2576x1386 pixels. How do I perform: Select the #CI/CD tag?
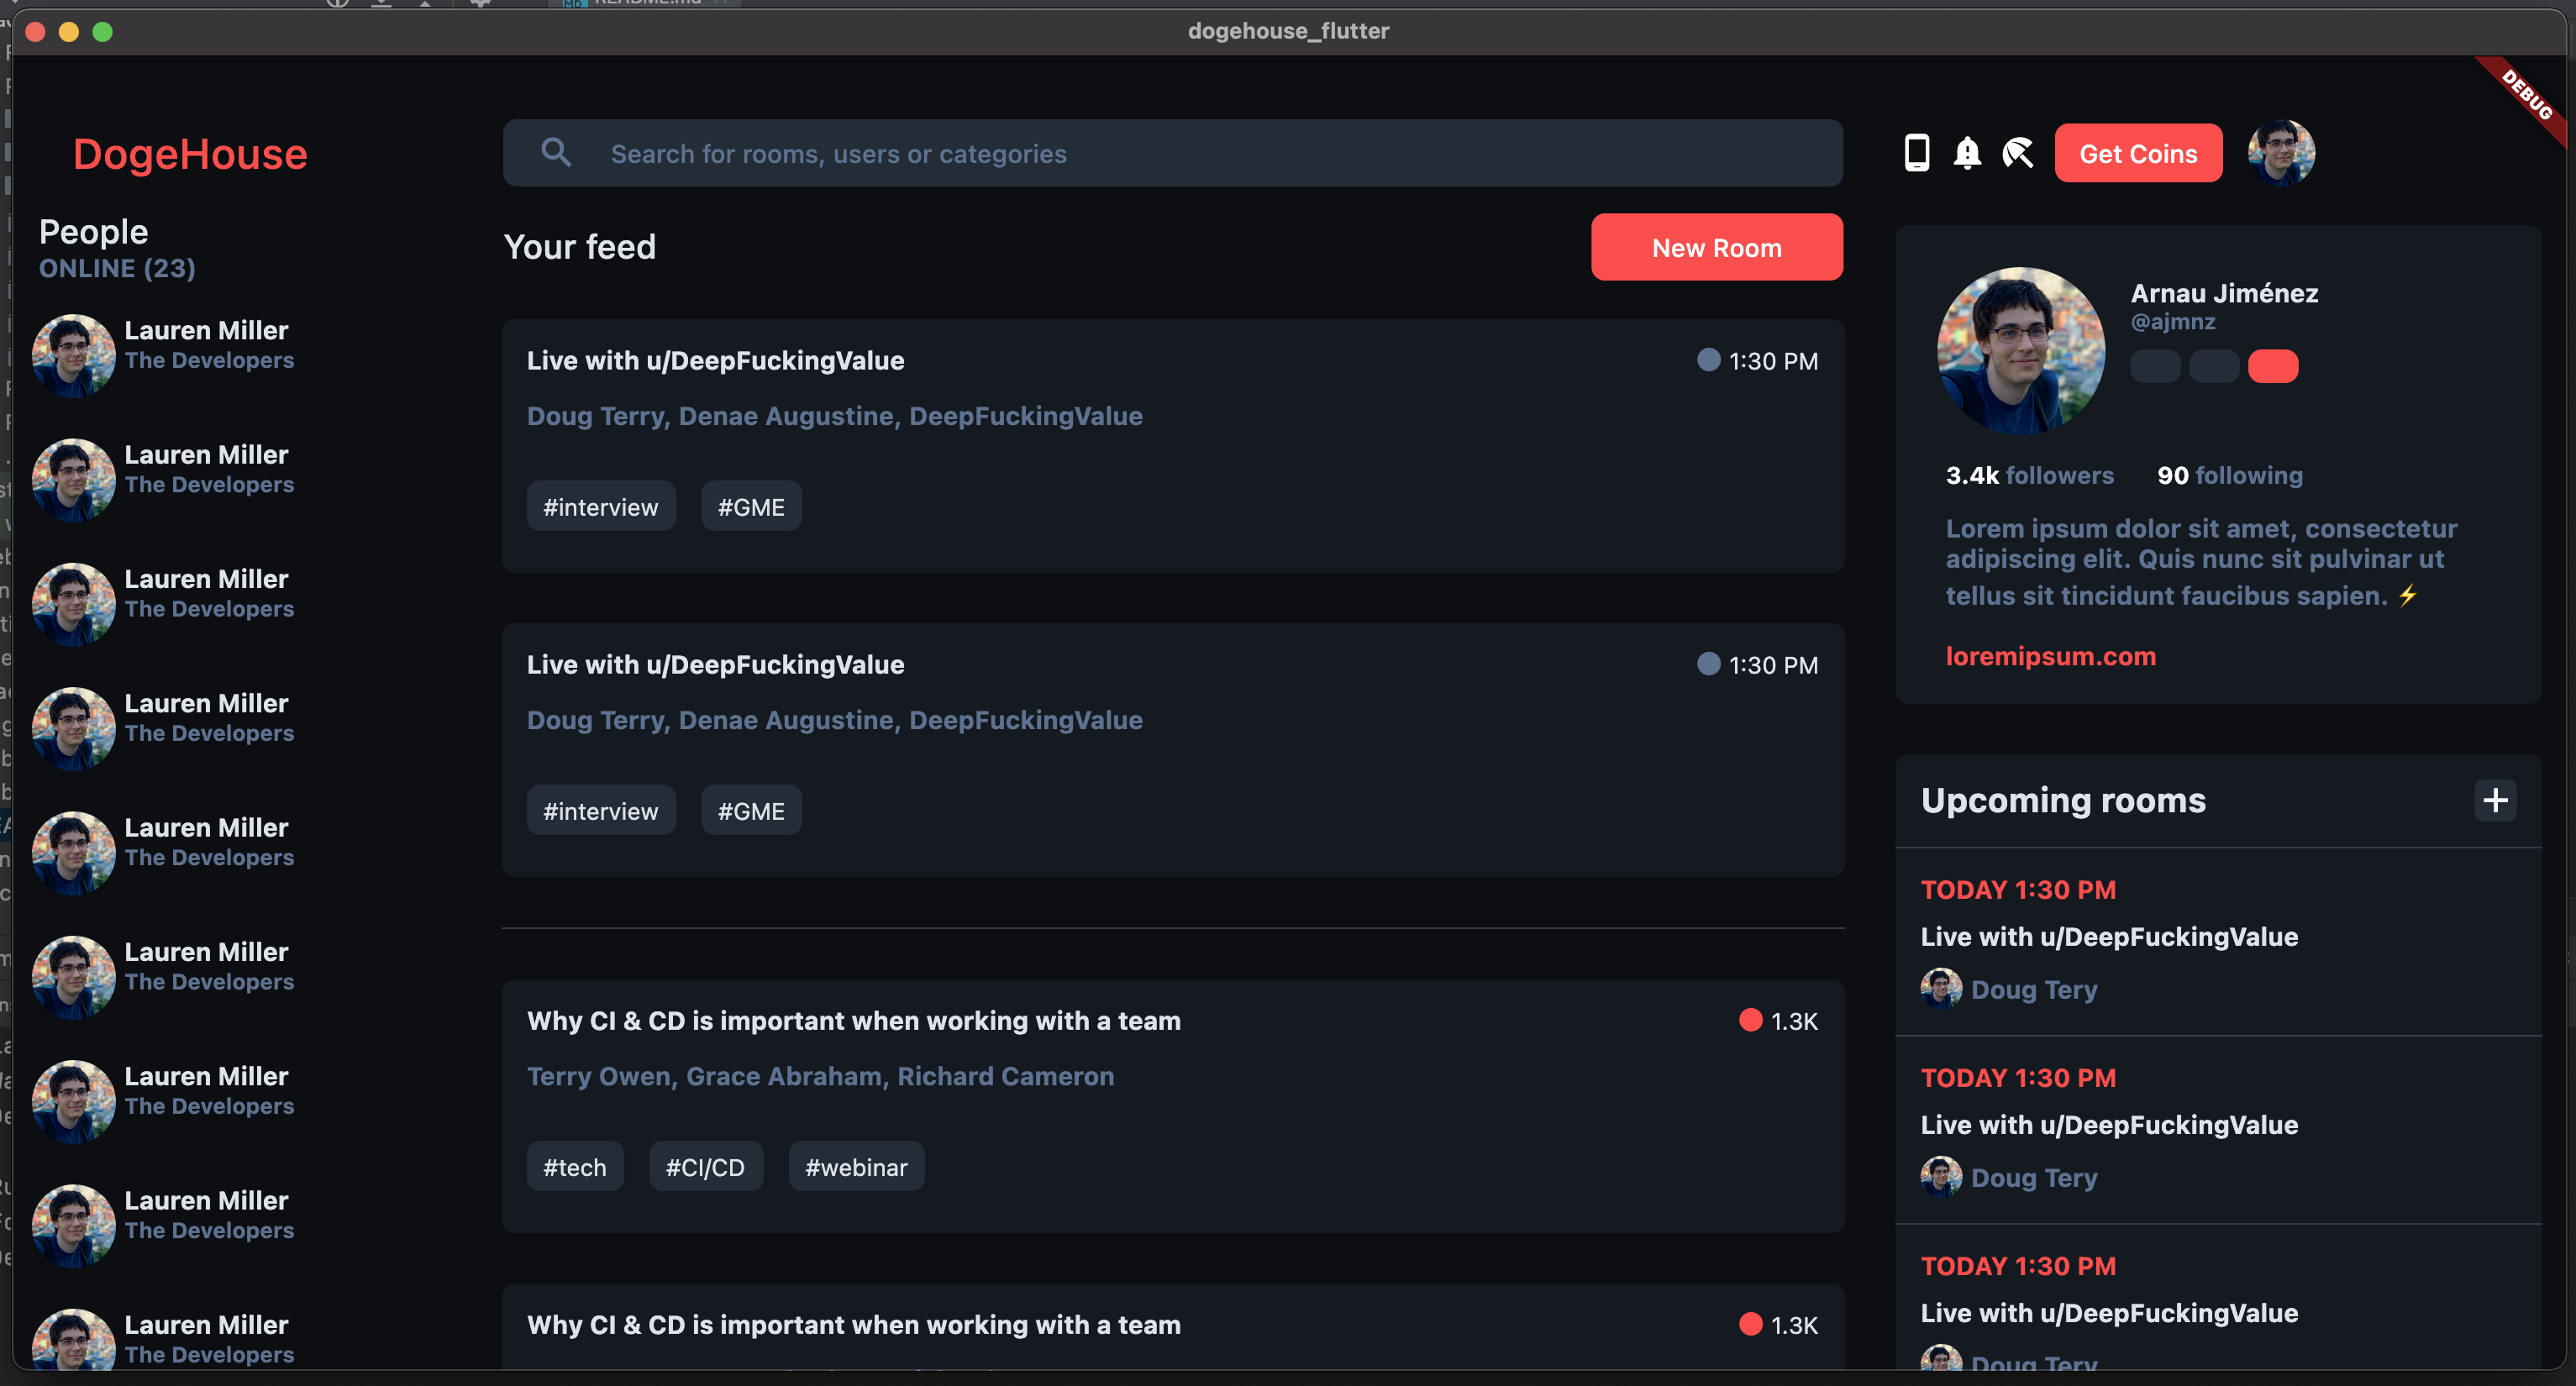click(705, 1167)
